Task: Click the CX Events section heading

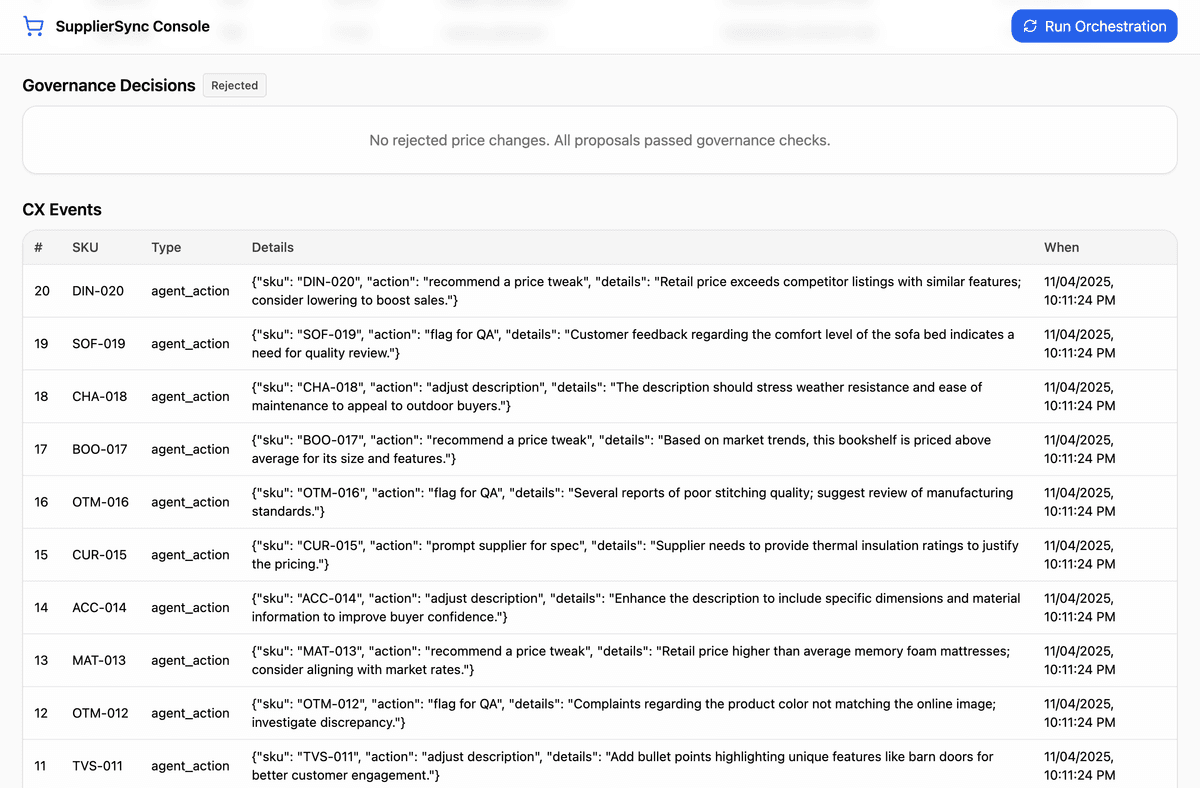Action: click(x=62, y=209)
